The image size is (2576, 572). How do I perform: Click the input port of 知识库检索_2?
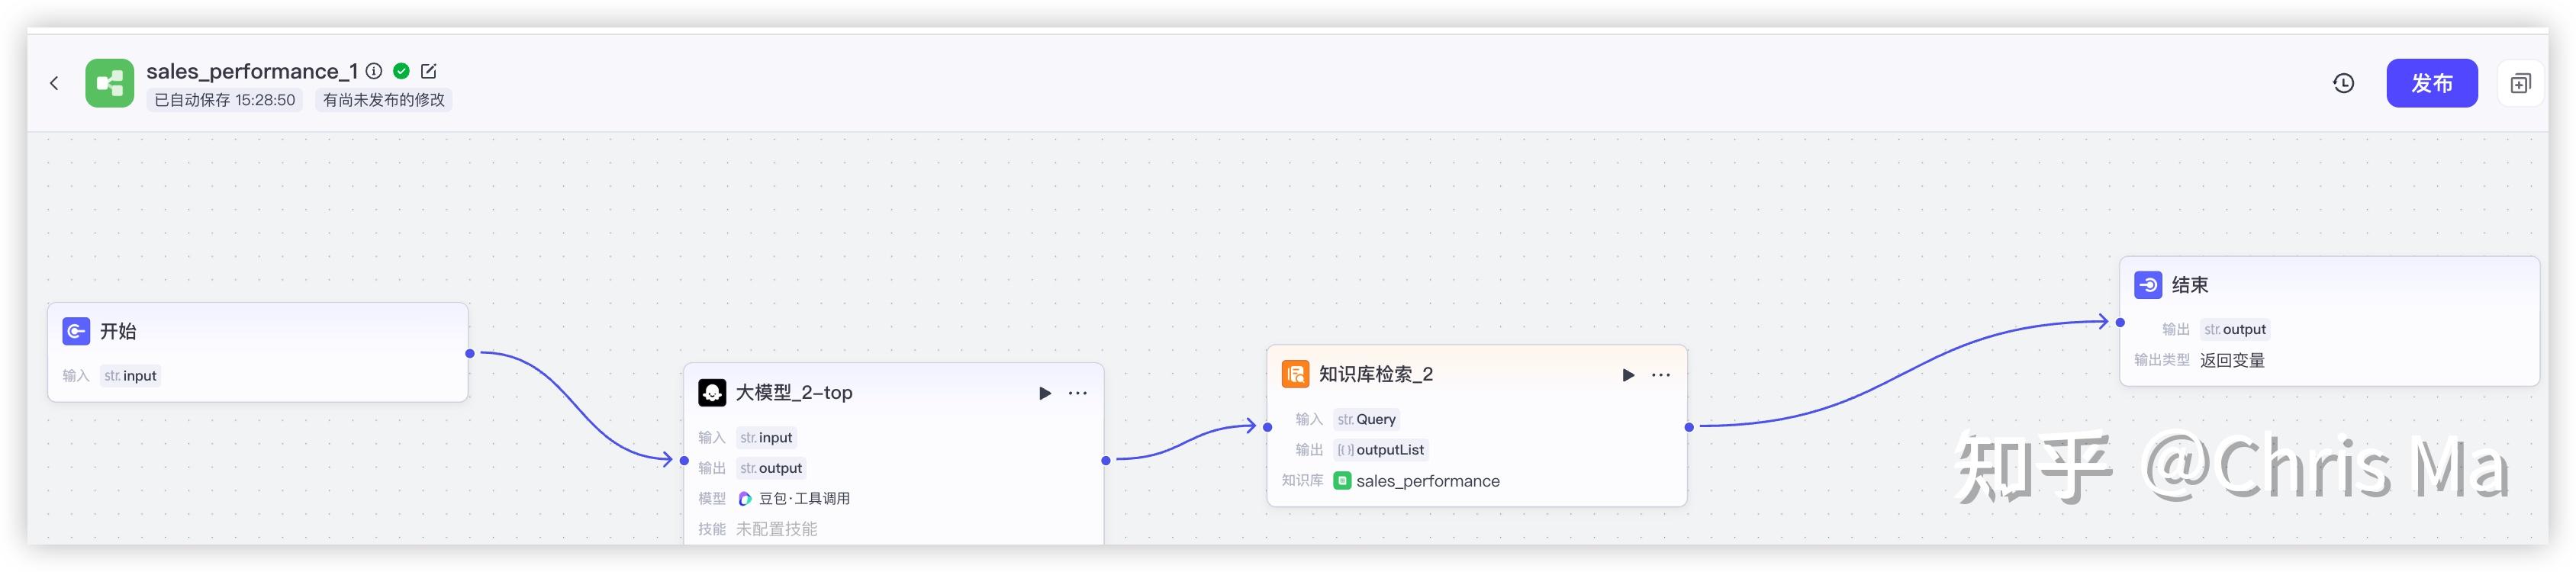pyautogui.click(x=1268, y=427)
